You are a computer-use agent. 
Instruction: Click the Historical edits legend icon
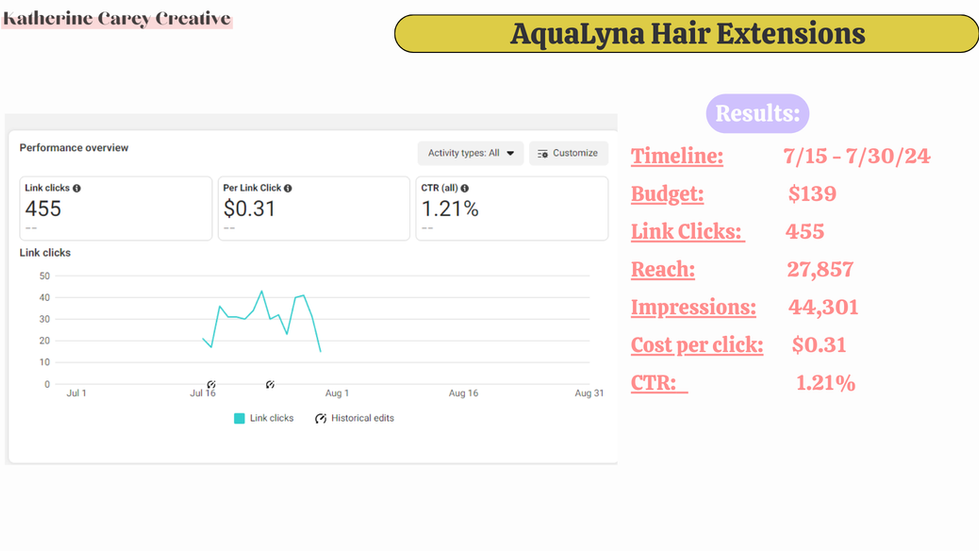coord(321,418)
